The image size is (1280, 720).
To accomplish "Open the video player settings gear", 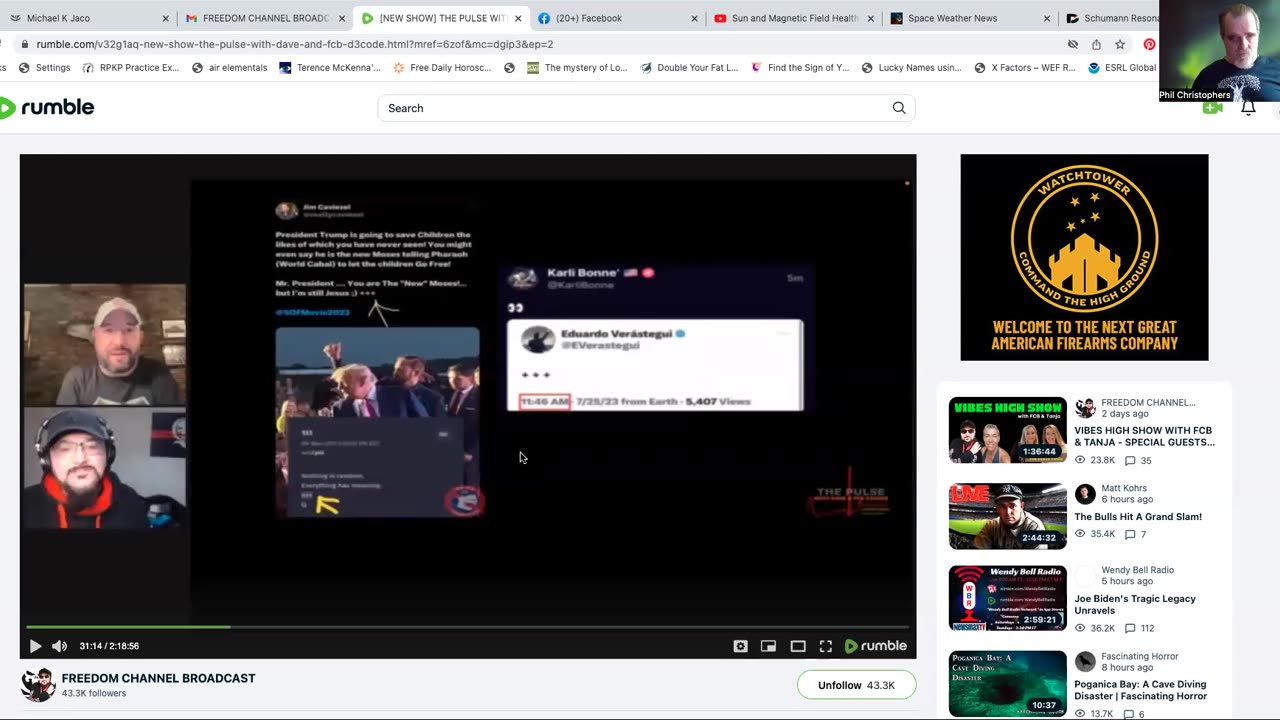I will pyautogui.click(x=740, y=646).
